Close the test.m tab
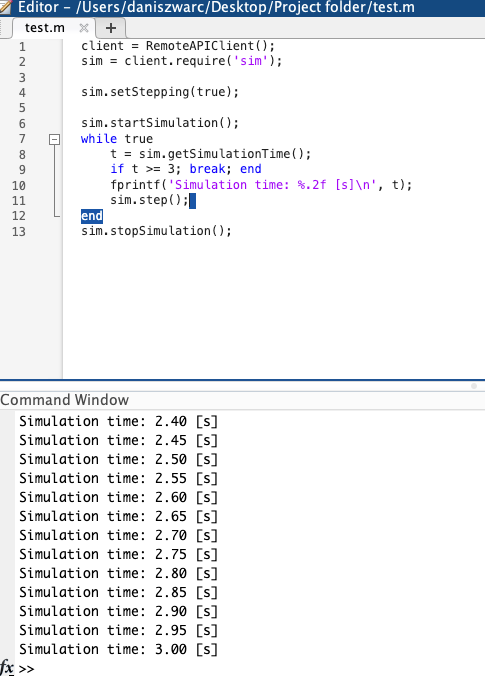This screenshot has height=676, width=485. 84,28
